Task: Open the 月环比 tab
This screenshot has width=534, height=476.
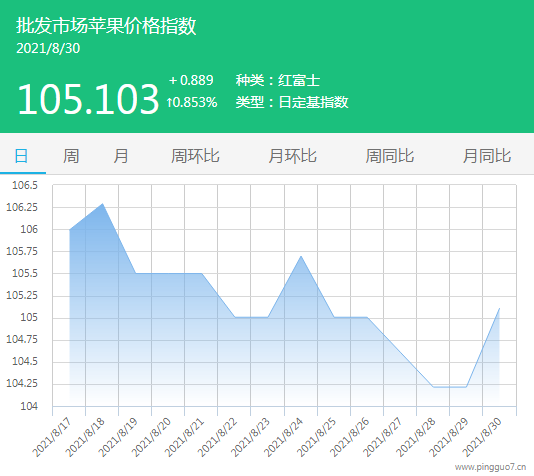Action: (x=292, y=156)
